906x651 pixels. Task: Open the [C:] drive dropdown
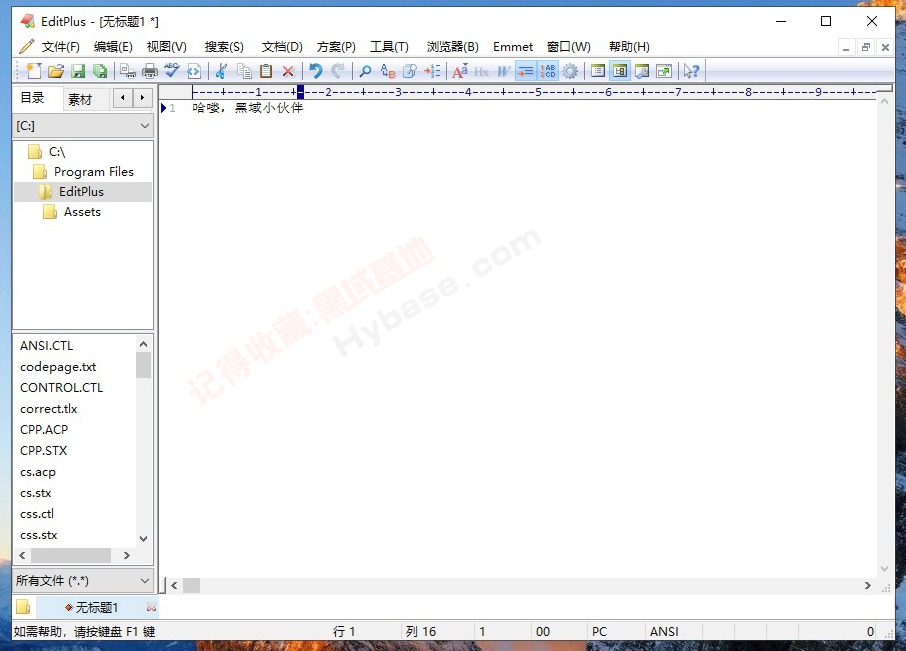[83, 126]
